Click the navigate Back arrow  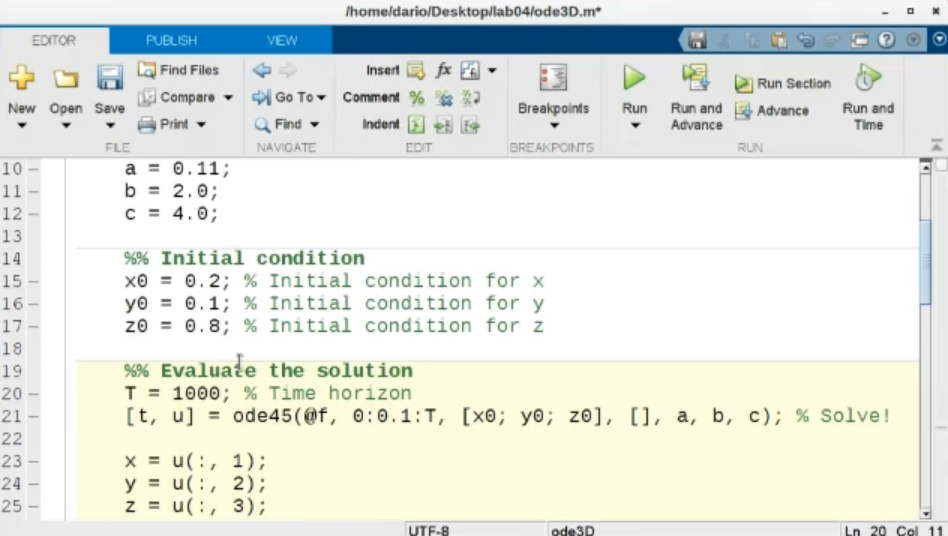click(x=262, y=70)
